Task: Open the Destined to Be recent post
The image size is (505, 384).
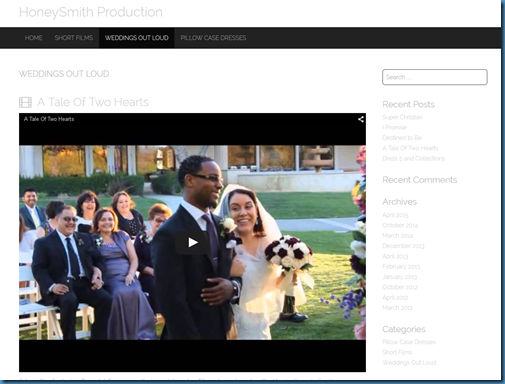Action: coord(402,138)
